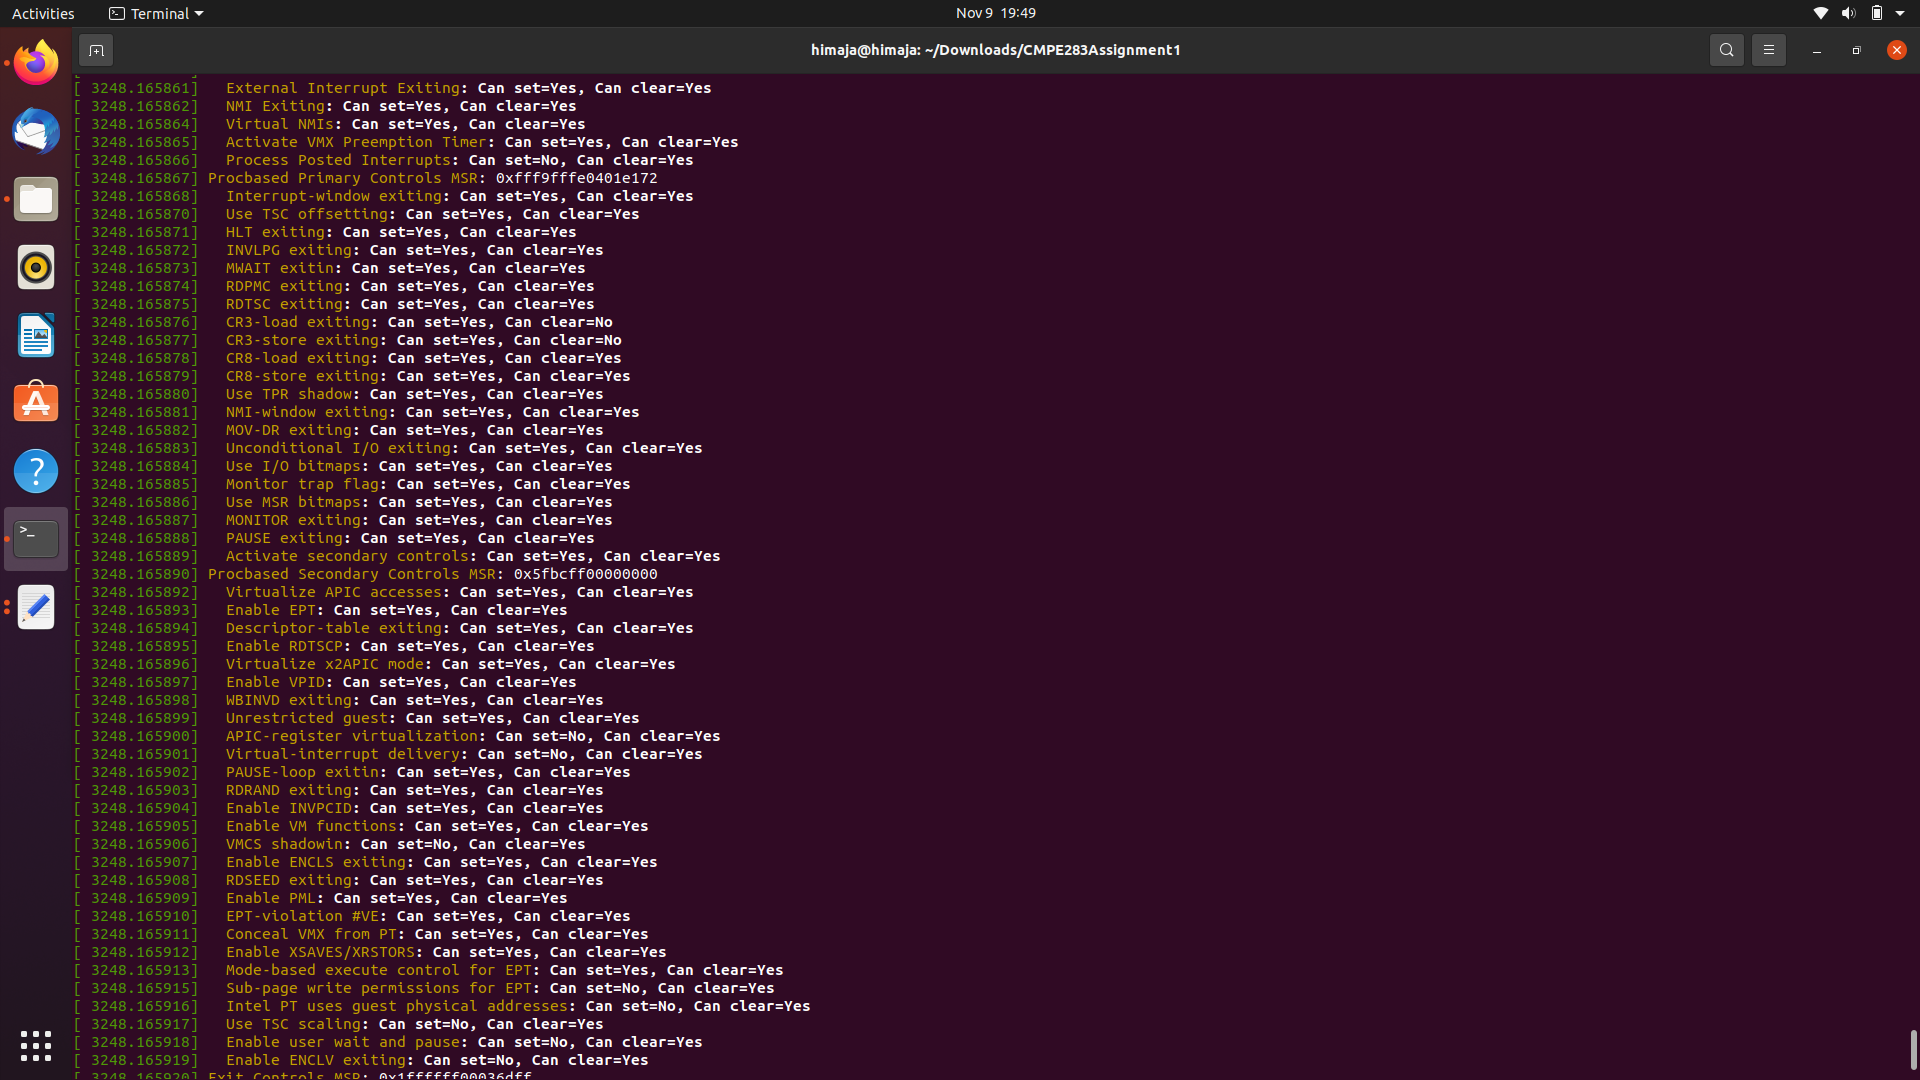
Task: Open the terminal hamburger menu
Action: 1768,50
